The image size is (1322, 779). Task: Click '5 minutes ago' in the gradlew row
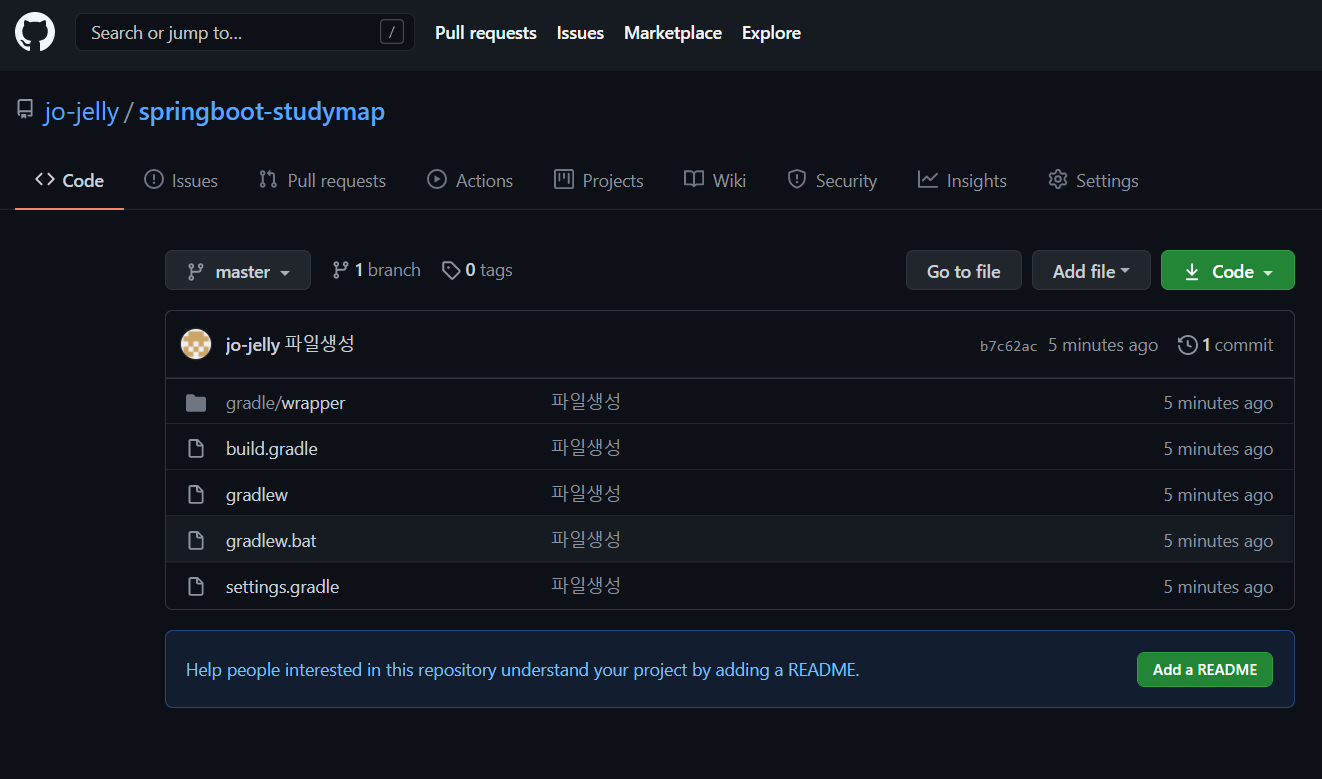pos(1218,495)
